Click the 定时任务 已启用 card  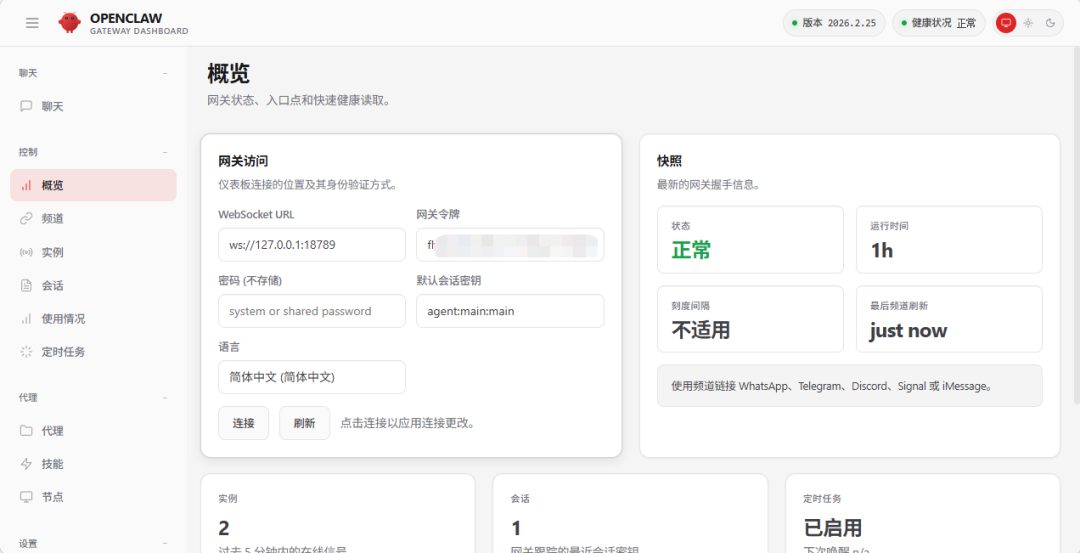point(923,514)
